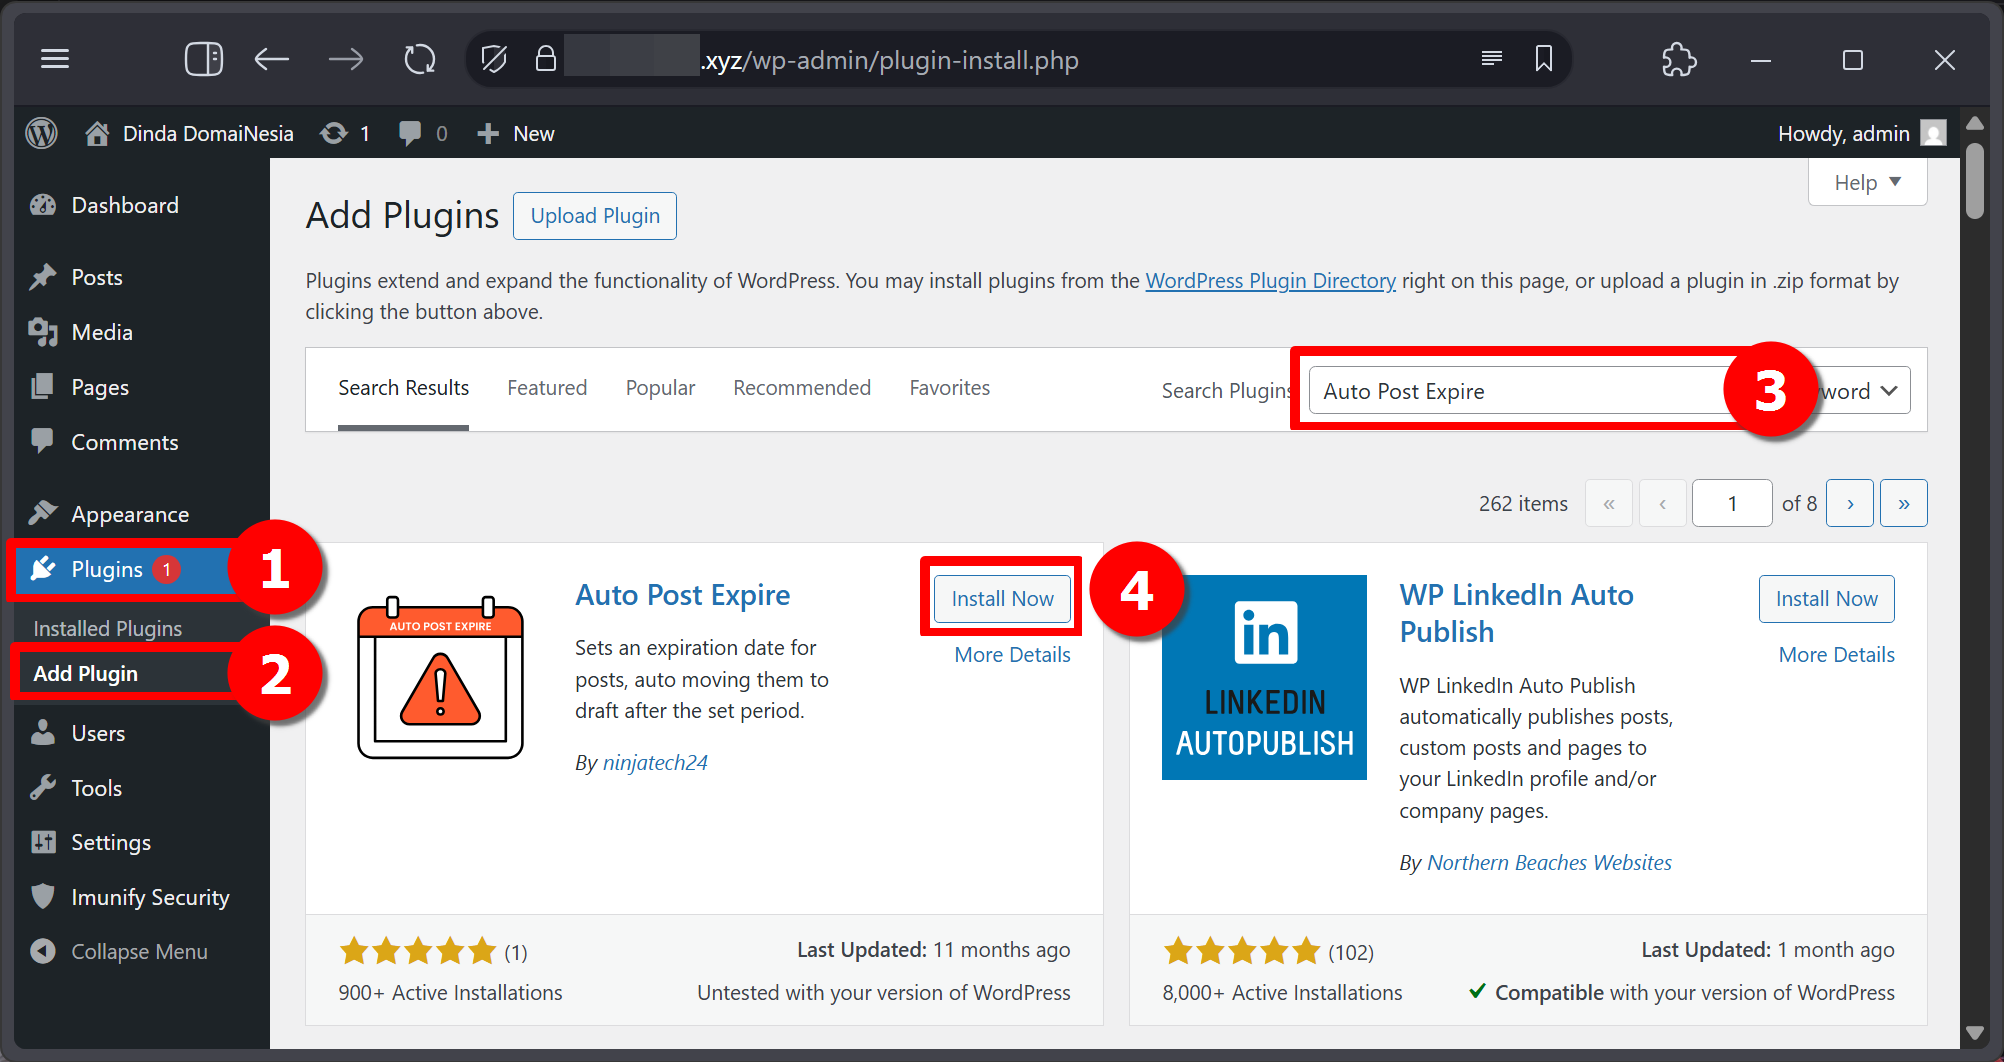Bookmark this page with the bookmark icon
The height and width of the screenshot is (1062, 2004).
1544,59
